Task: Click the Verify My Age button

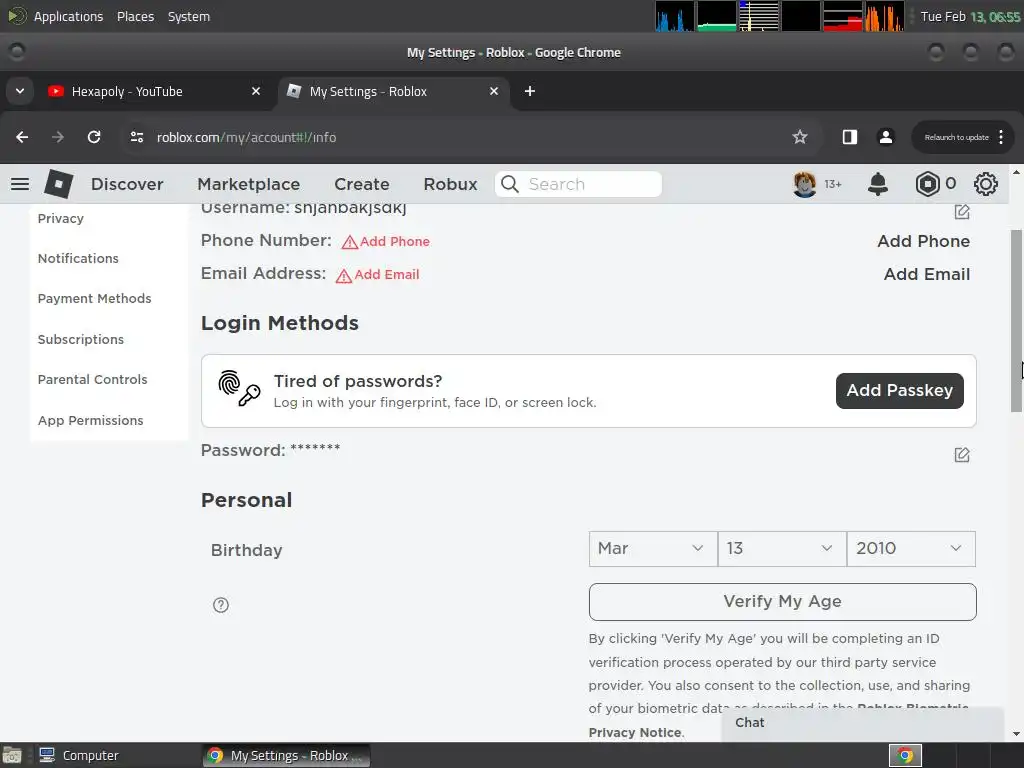Action: pyautogui.click(x=782, y=601)
